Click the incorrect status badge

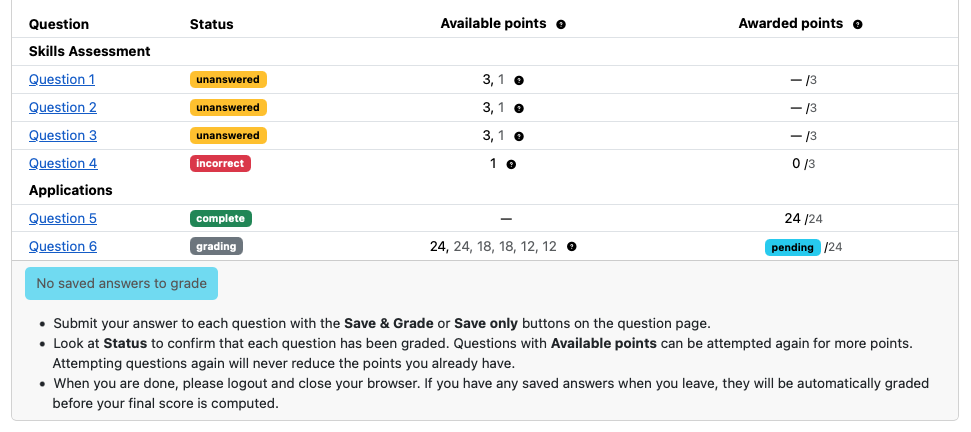pyautogui.click(x=220, y=163)
